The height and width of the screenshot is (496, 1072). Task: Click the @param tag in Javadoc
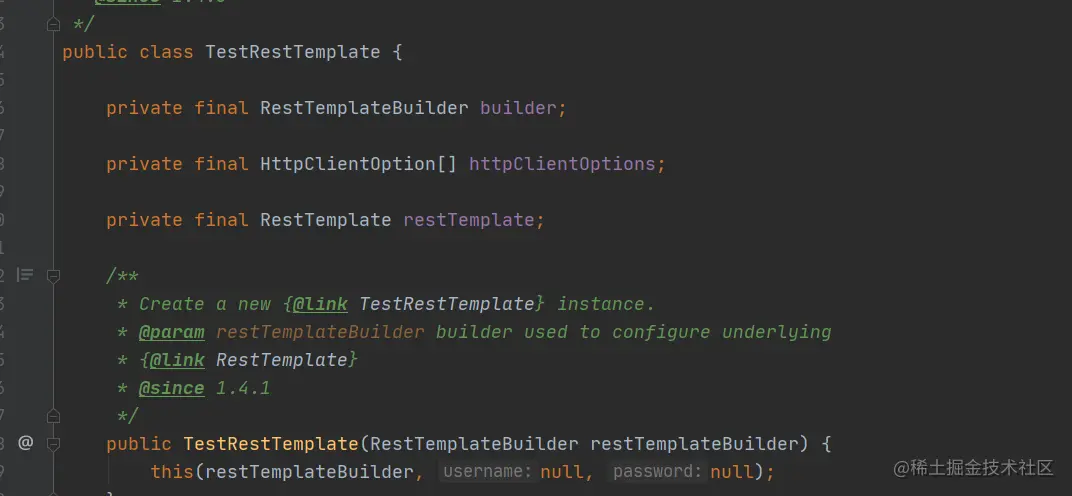(171, 332)
